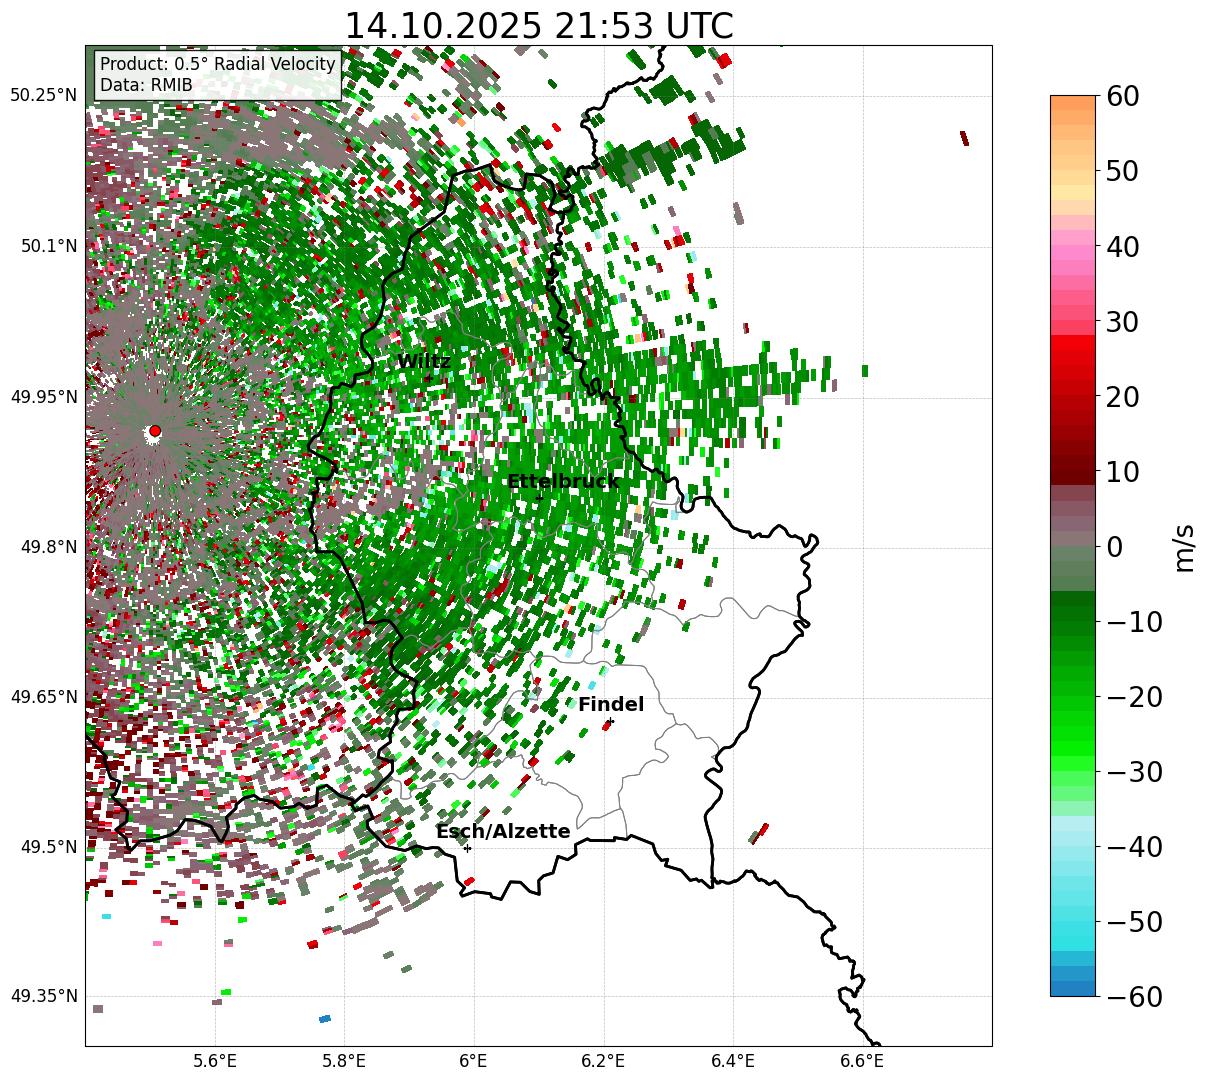
Task: Select the Esch/Alzette city label
Action: (503, 832)
